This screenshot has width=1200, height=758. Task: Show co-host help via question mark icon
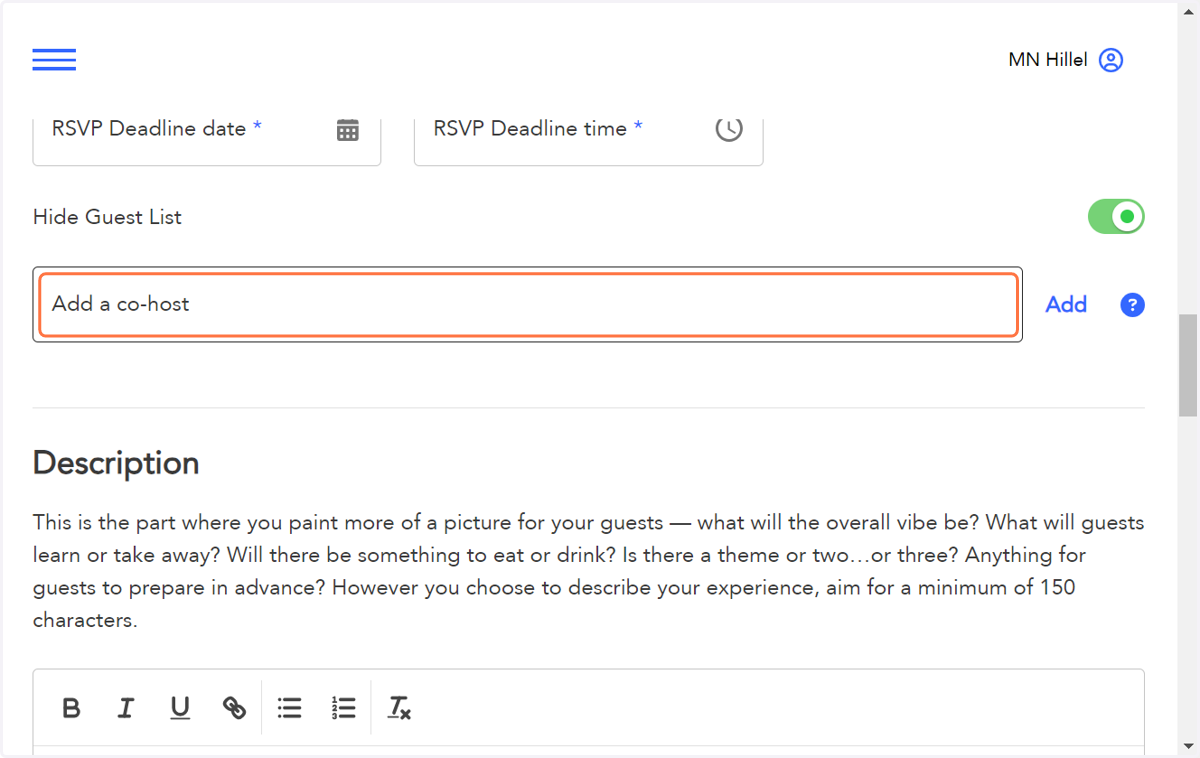1132,305
